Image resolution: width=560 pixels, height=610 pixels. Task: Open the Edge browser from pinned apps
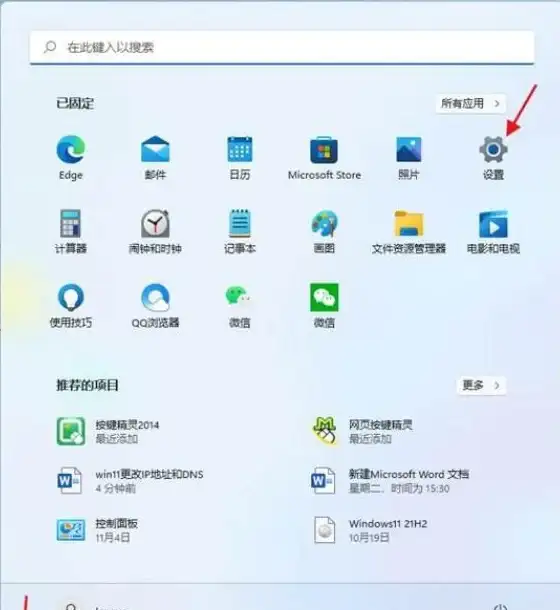(70, 157)
